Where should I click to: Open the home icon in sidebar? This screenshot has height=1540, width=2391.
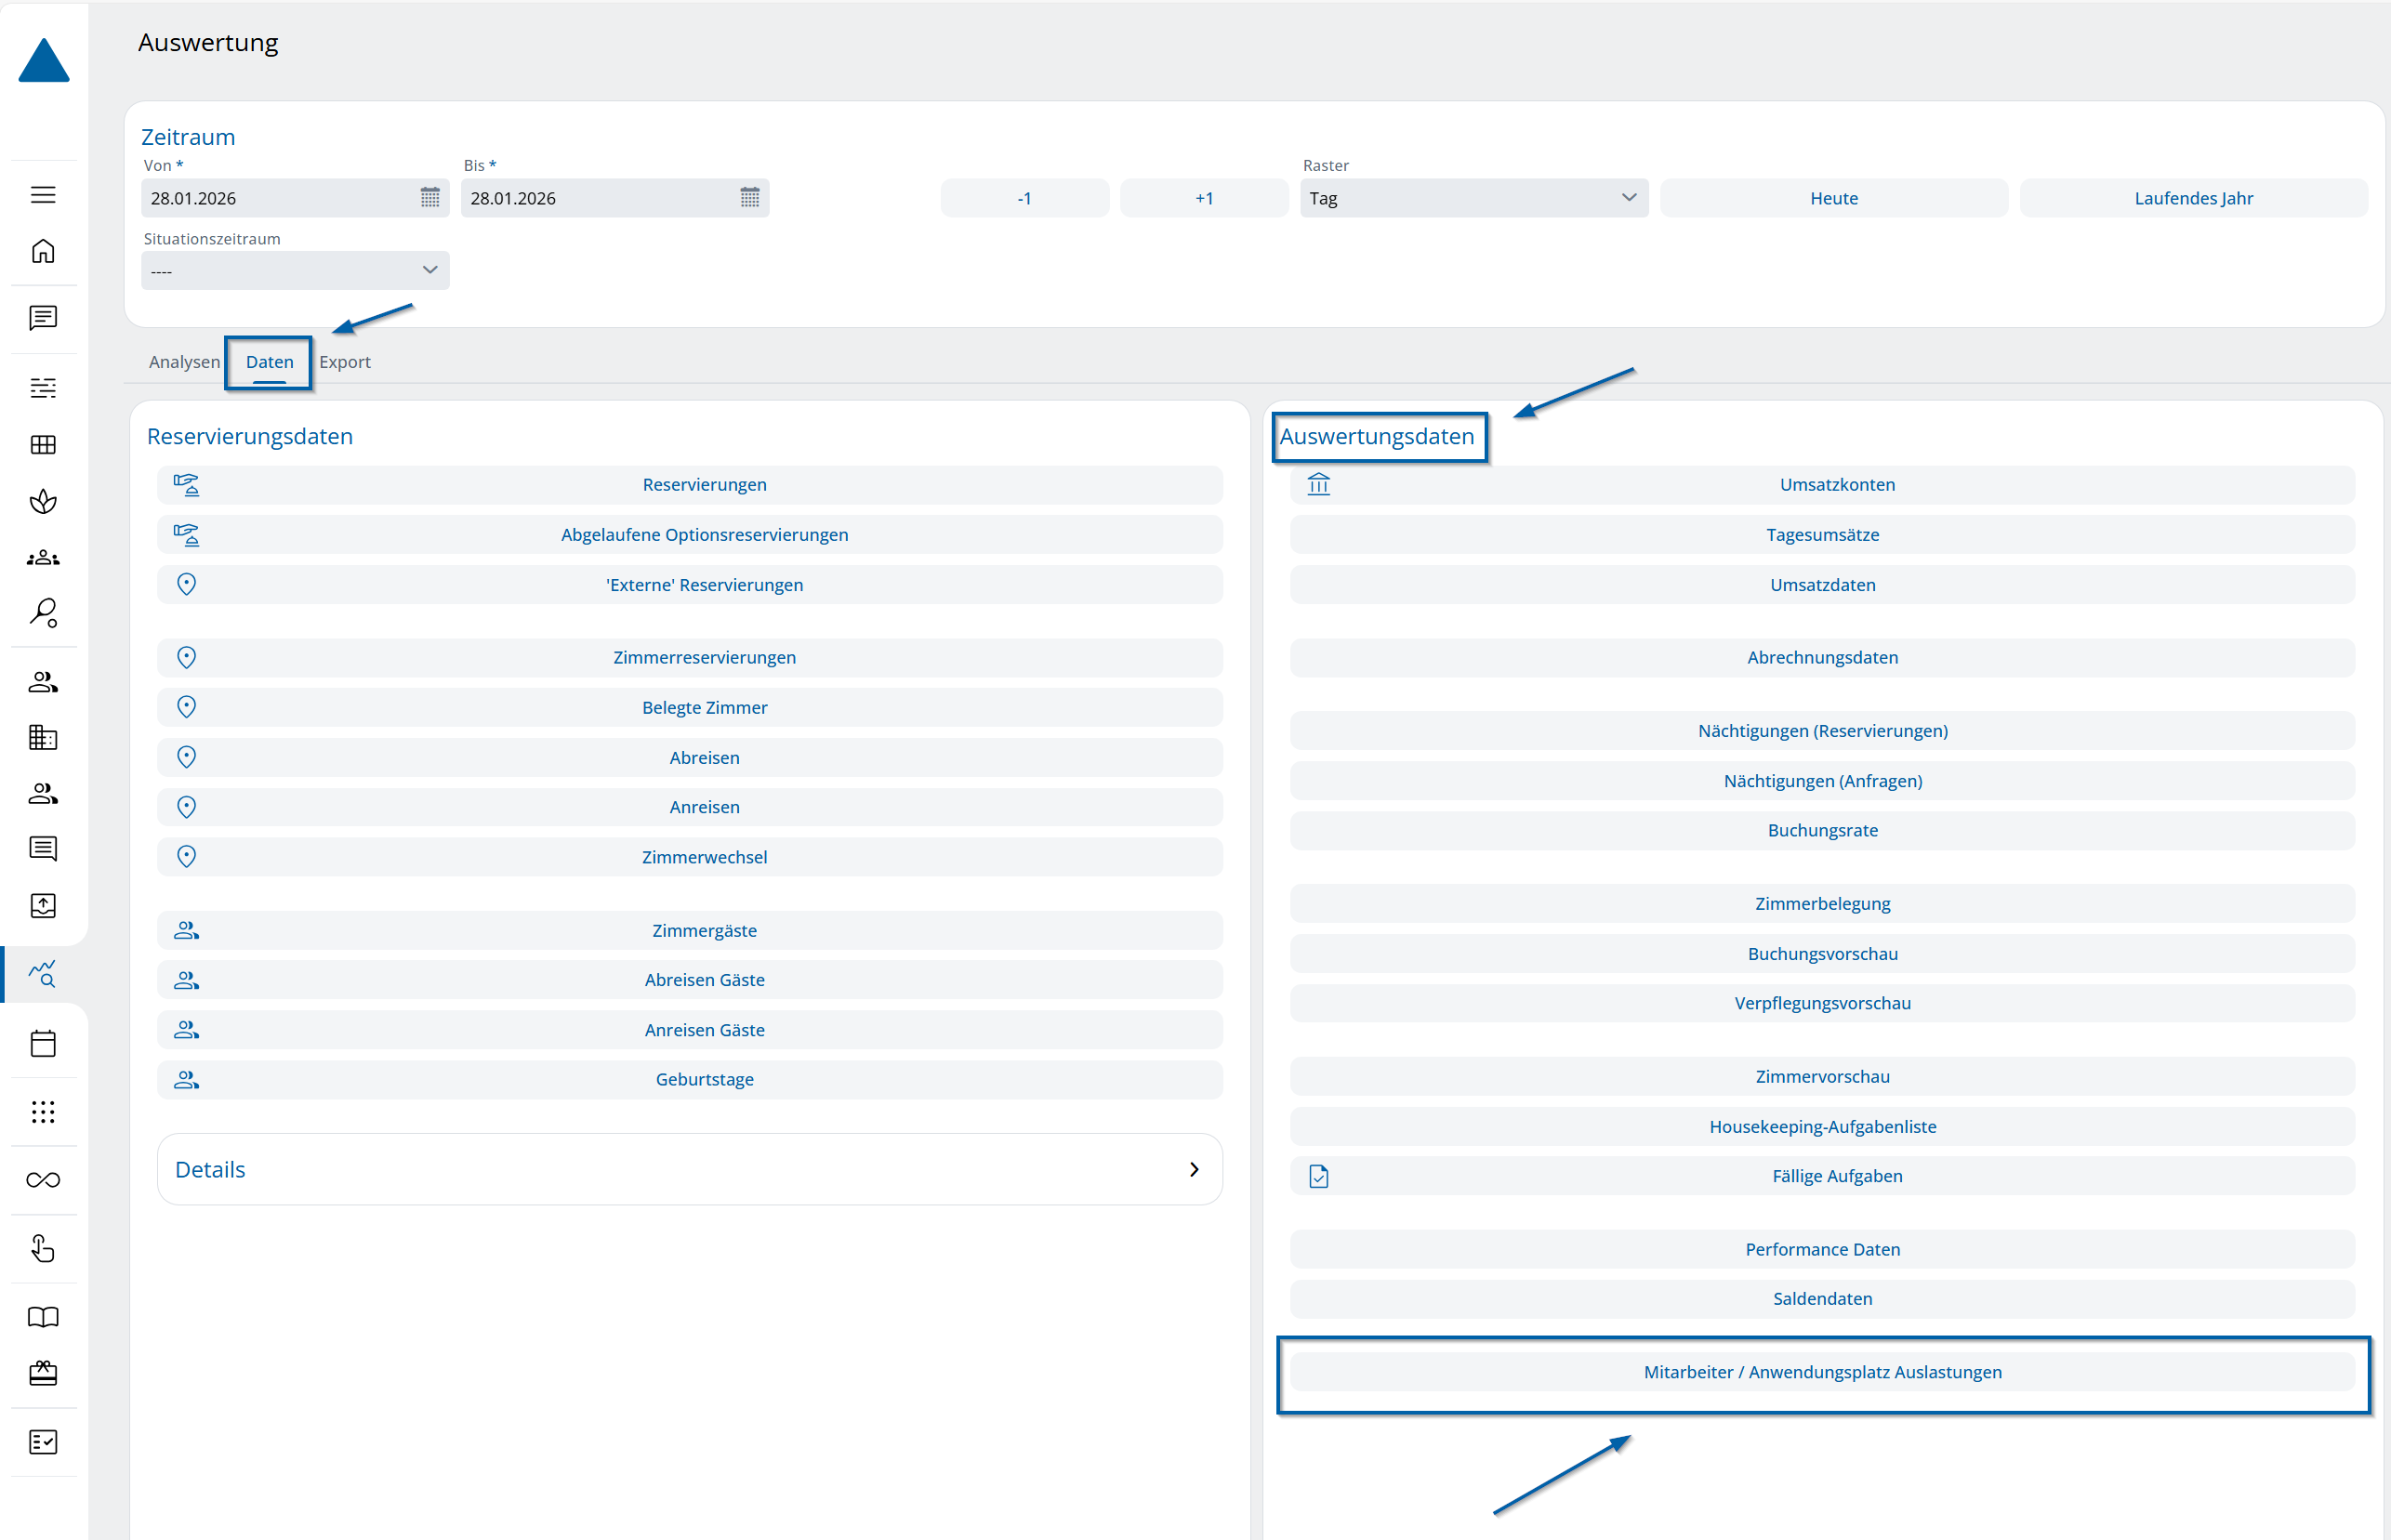click(x=43, y=251)
